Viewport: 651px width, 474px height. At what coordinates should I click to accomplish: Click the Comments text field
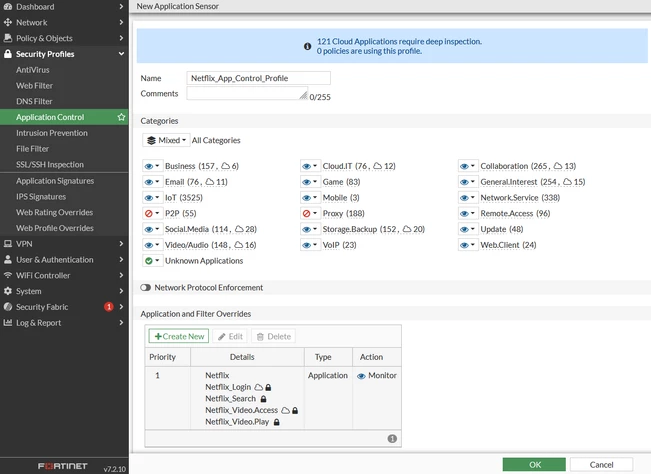(247, 93)
